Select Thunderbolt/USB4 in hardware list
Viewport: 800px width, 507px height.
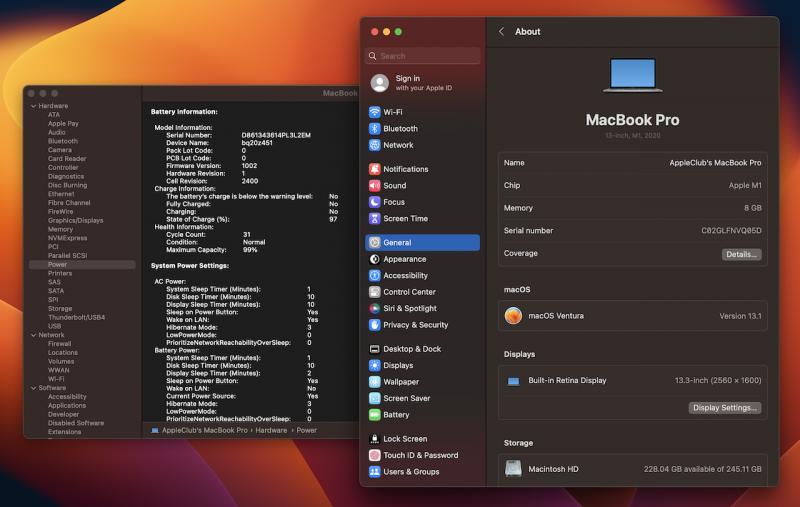(x=76, y=317)
